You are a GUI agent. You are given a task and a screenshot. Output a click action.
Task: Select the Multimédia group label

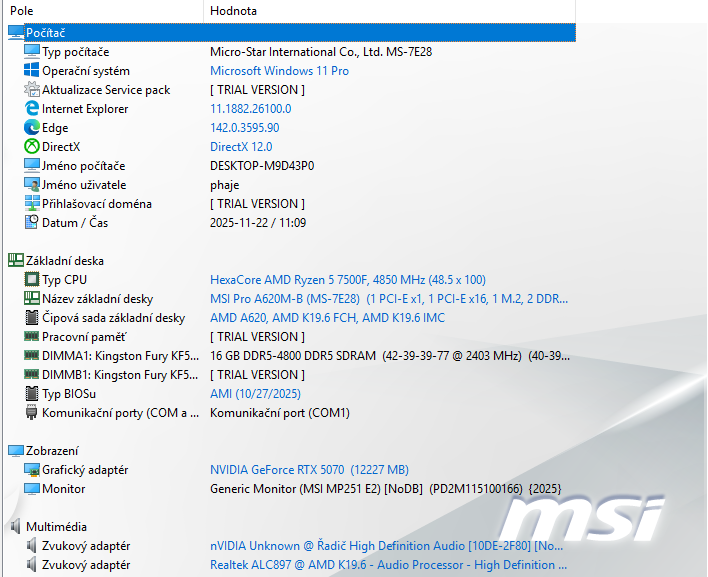click(x=56, y=527)
